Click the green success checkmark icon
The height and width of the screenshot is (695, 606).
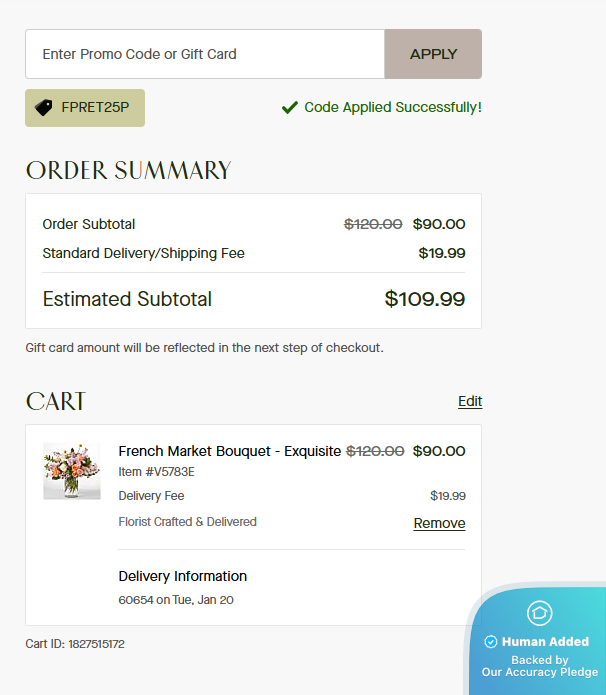coord(290,107)
